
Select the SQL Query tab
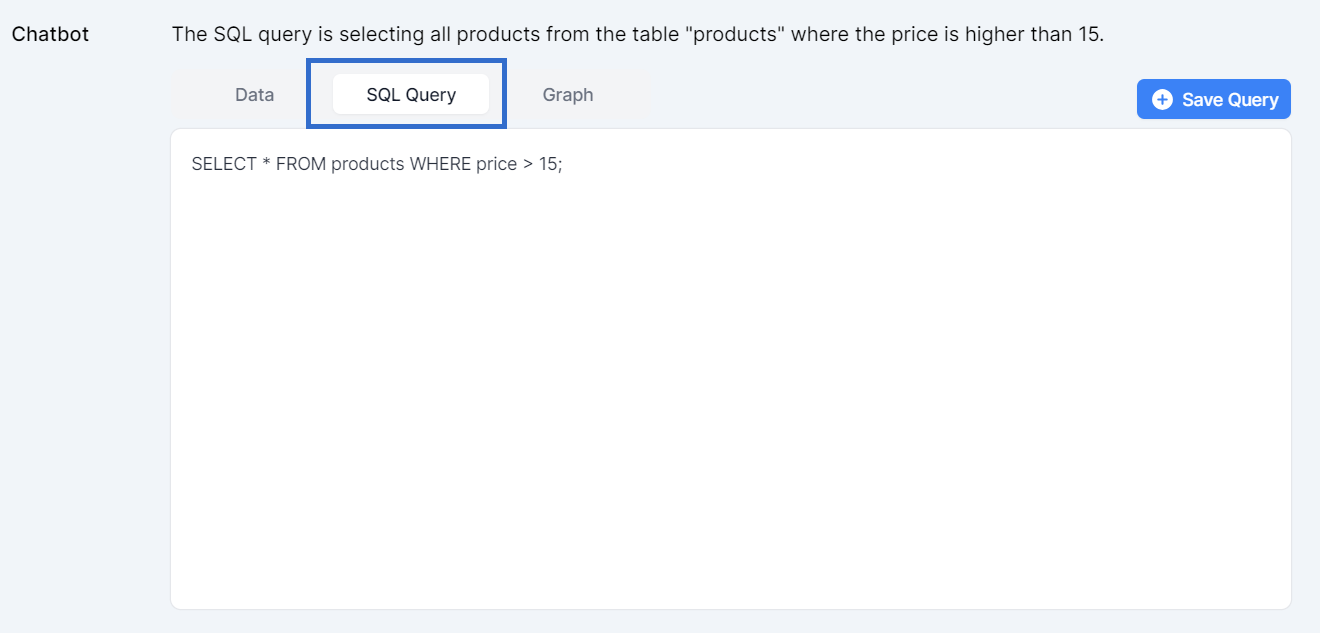pos(411,95)
